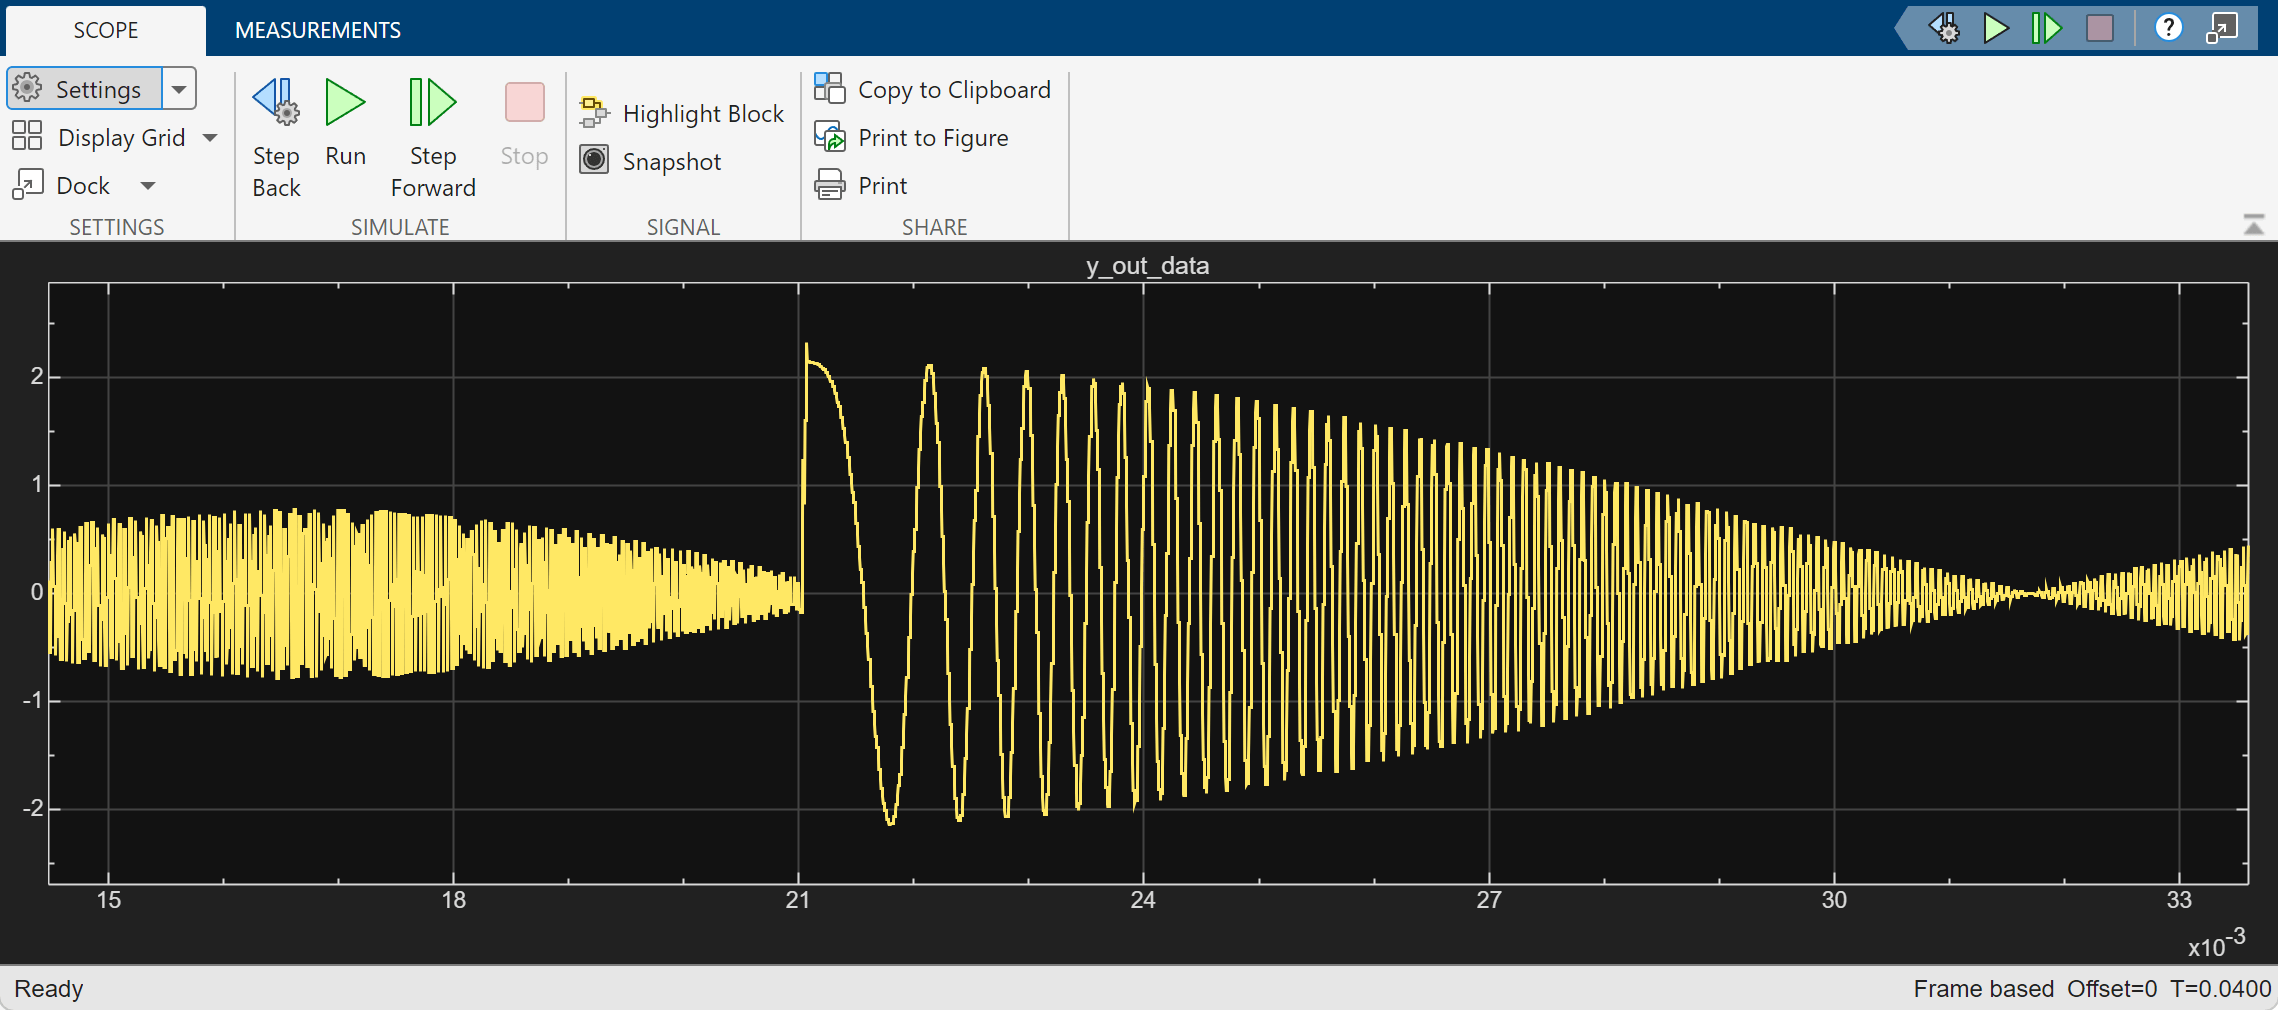
Task: Click the Highlight Block icon
Action: pyautogui.click(x=594, y=114)
